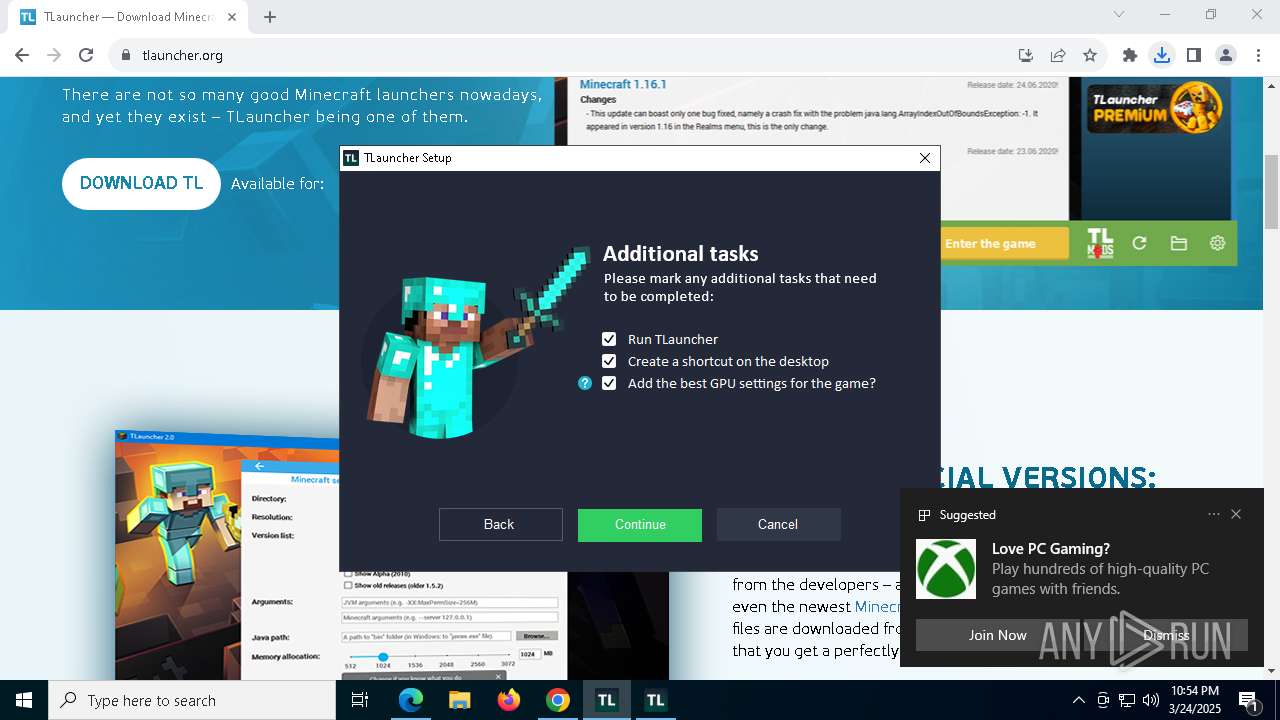The image size is (1280, 720).
Task: Close the TLauncher Setup dialog
Action: click(925, 158)
